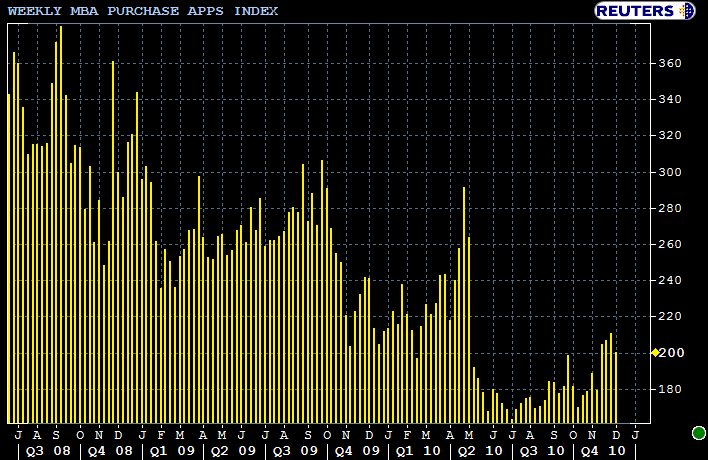This screenshot has width=708, height=460.
Task: Select the Q4 10 quarter label
Action: [x=603, y=450]
